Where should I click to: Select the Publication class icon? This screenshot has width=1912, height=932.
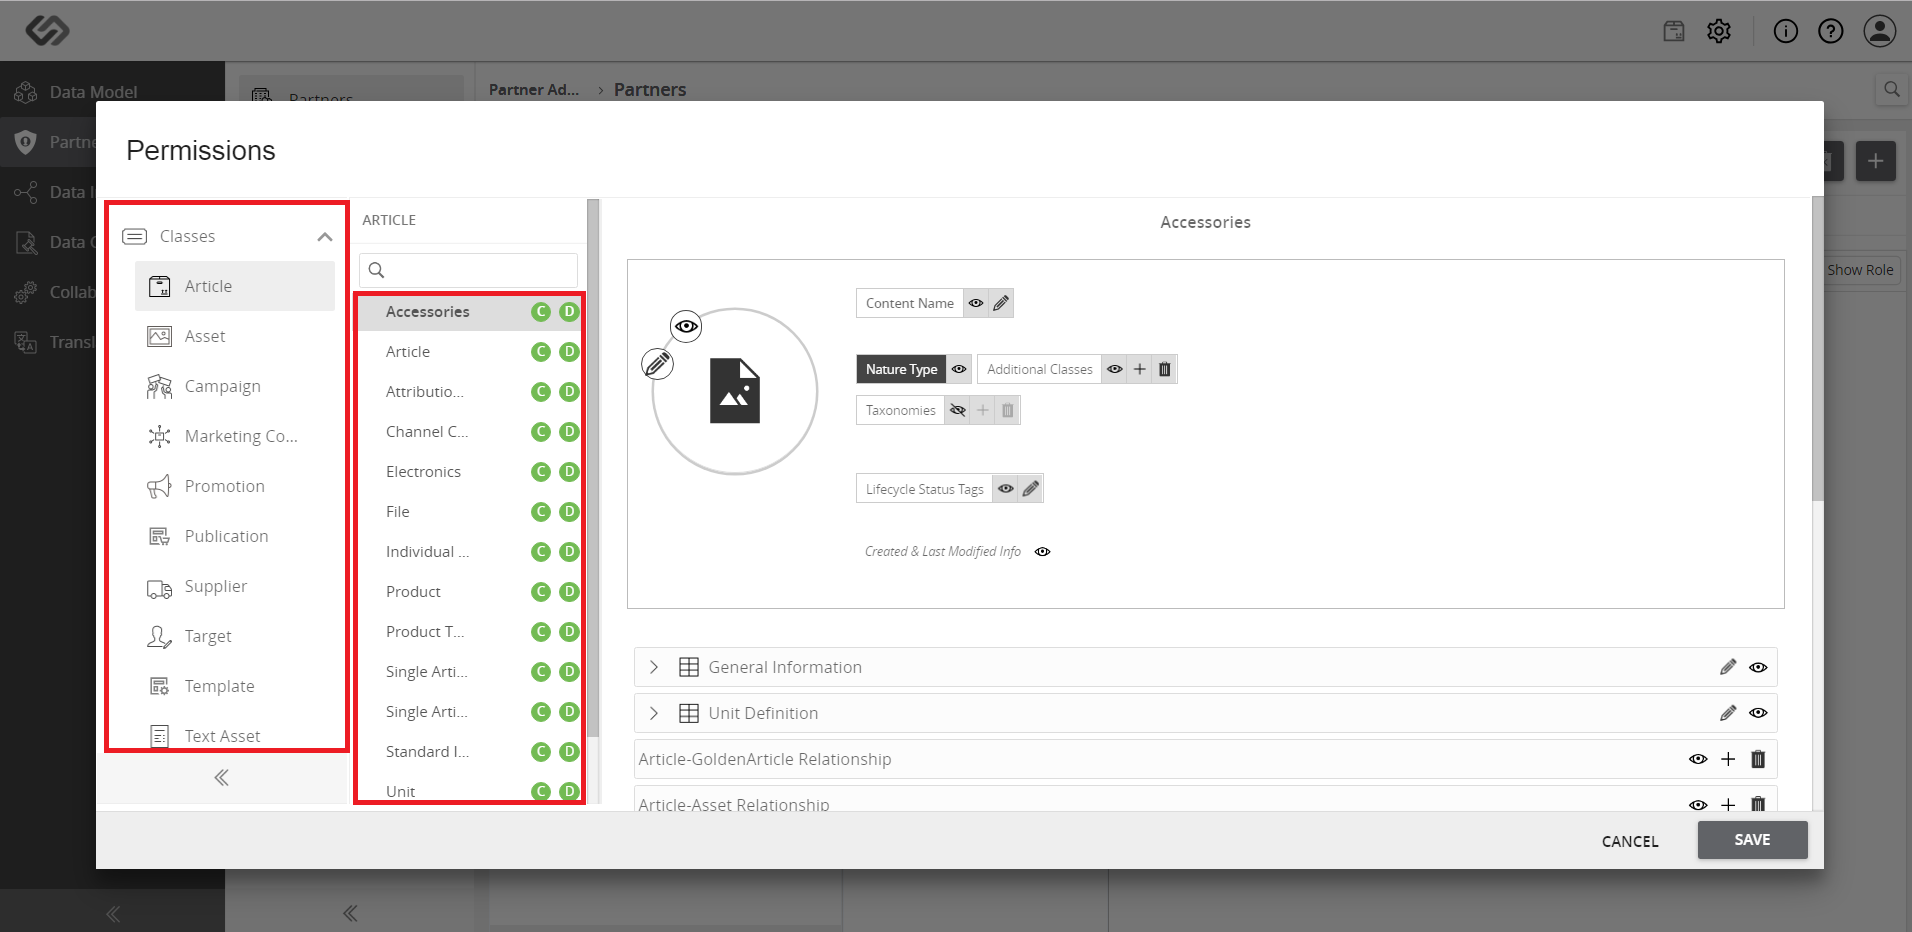[x=159, y=536]
